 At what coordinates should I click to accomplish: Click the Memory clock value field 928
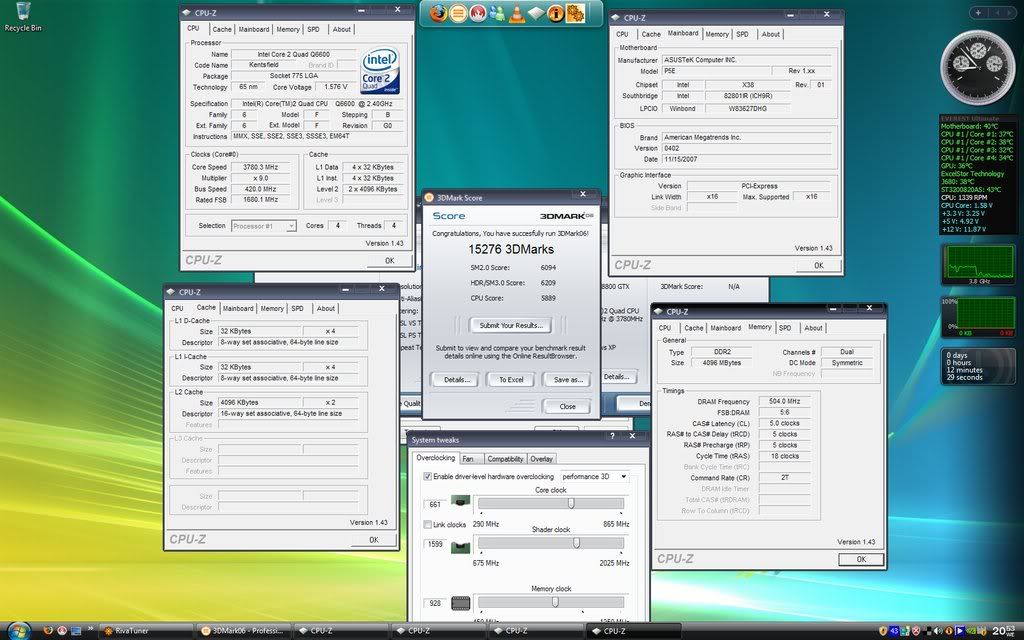(x=436, y=603)
